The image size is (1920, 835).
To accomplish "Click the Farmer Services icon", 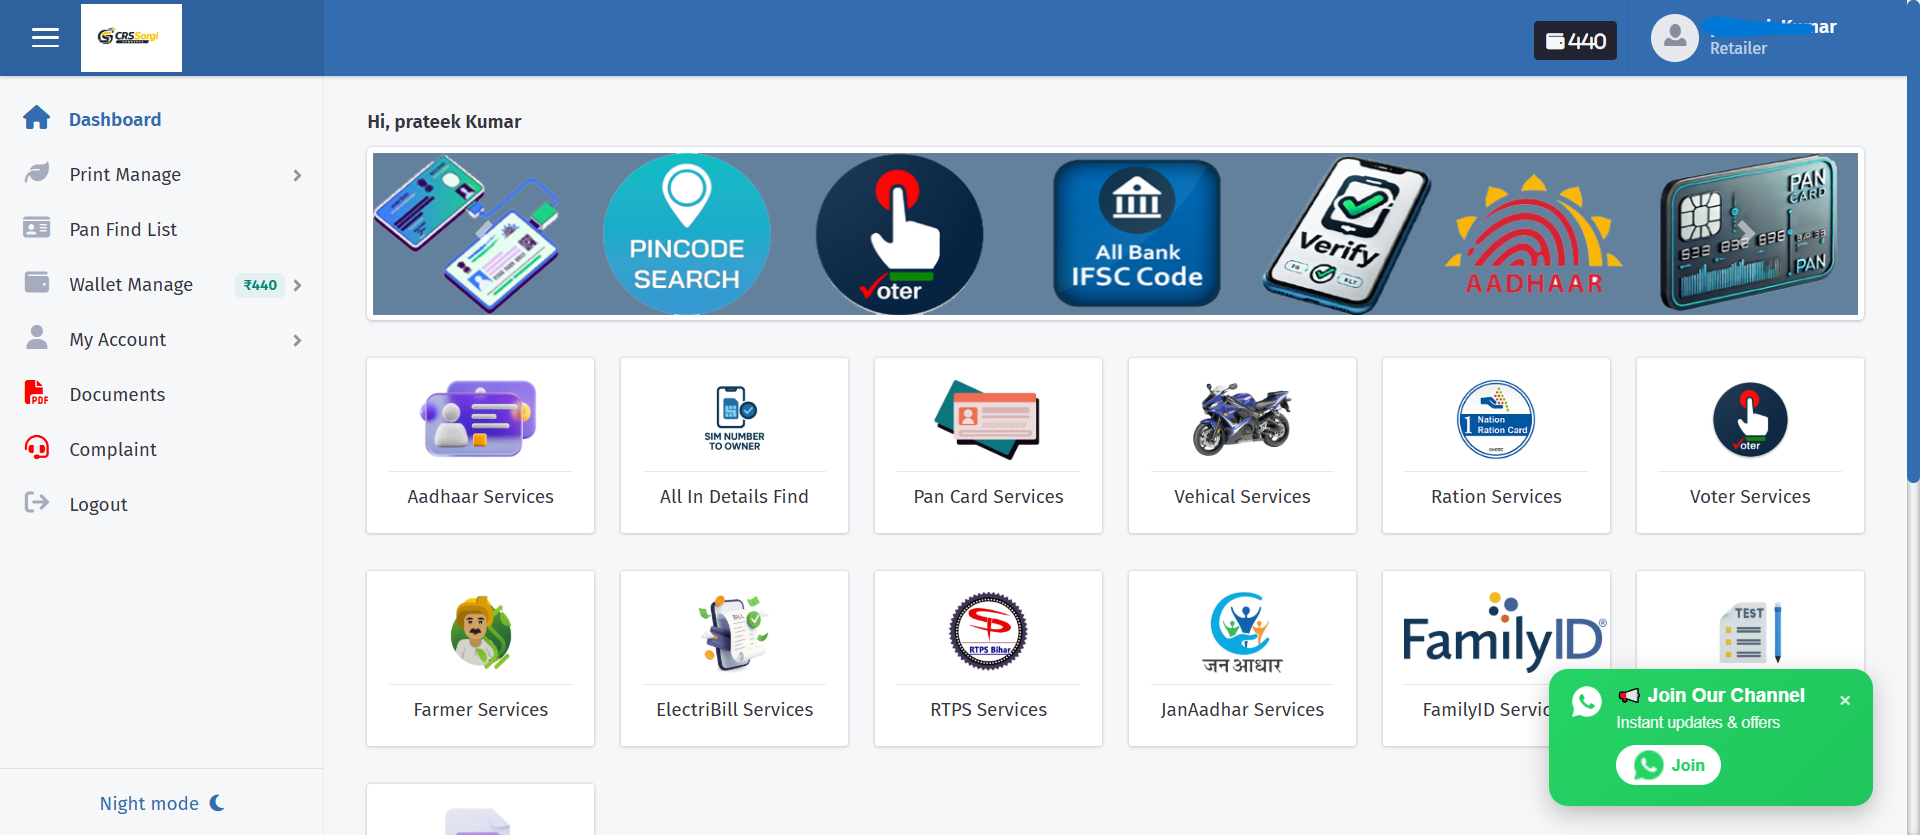I will pos(480,632).
